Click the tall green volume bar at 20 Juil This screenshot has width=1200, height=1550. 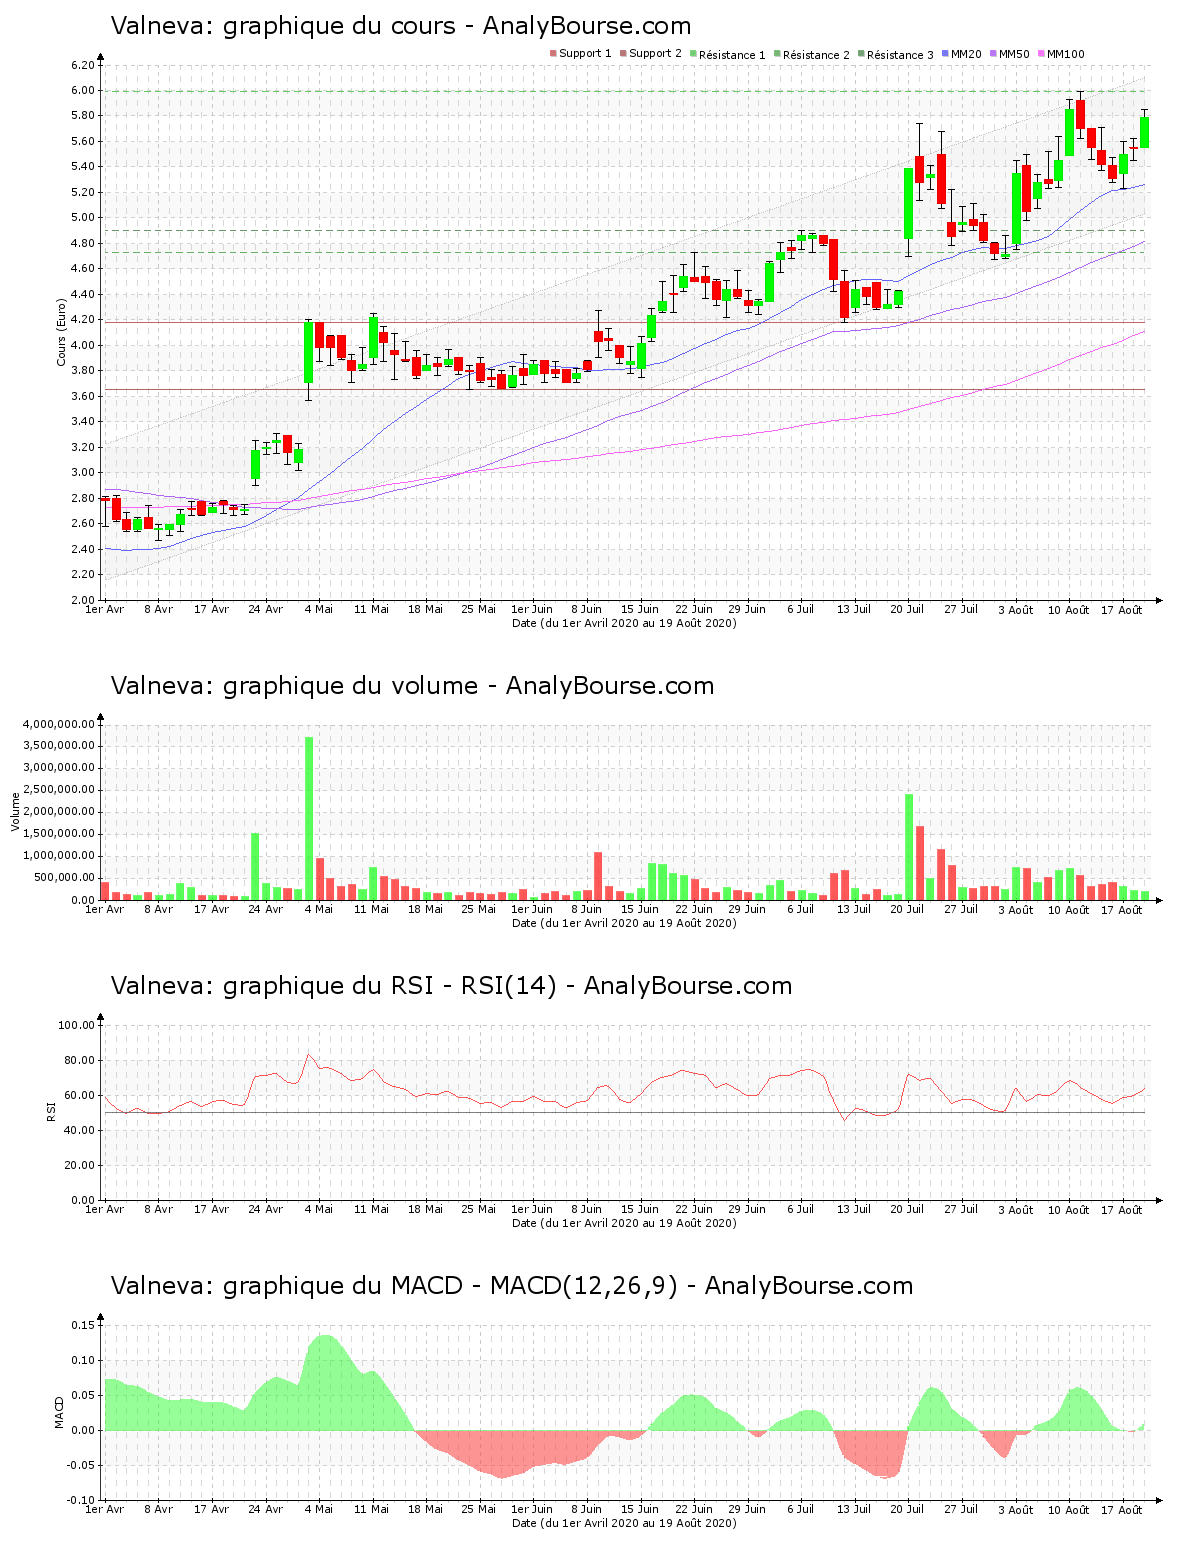(909, 847)
